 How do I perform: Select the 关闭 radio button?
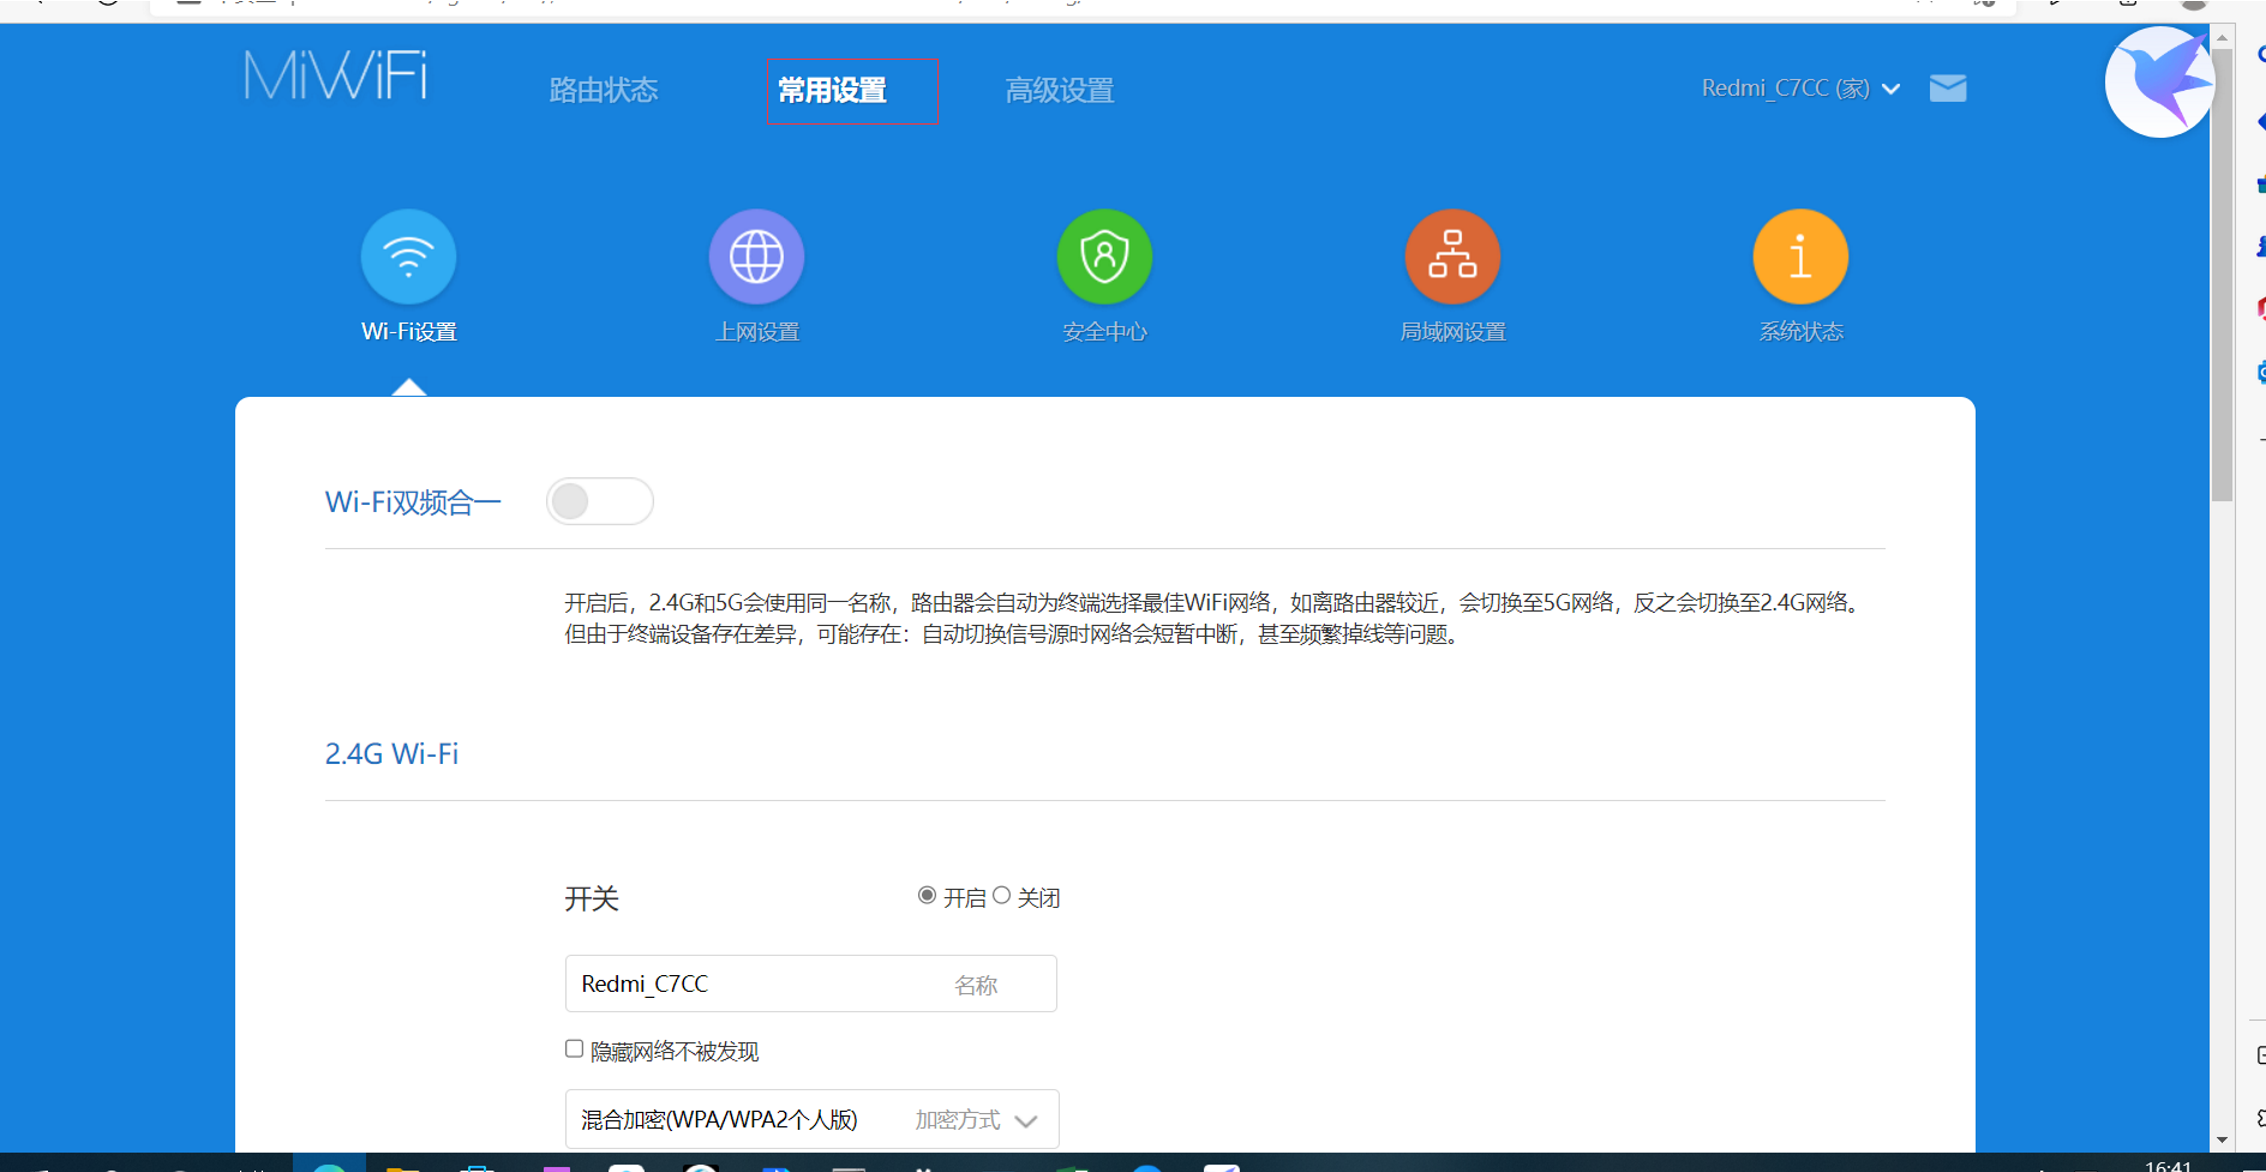click(1001, 896)
